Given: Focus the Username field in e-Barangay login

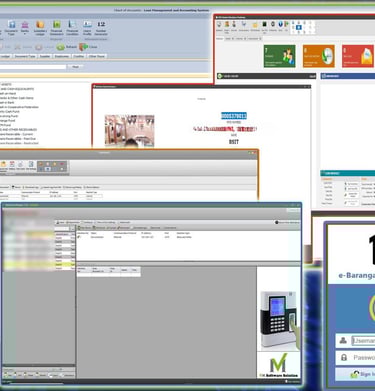Looking at the screenshot, I should click(363, 341).
